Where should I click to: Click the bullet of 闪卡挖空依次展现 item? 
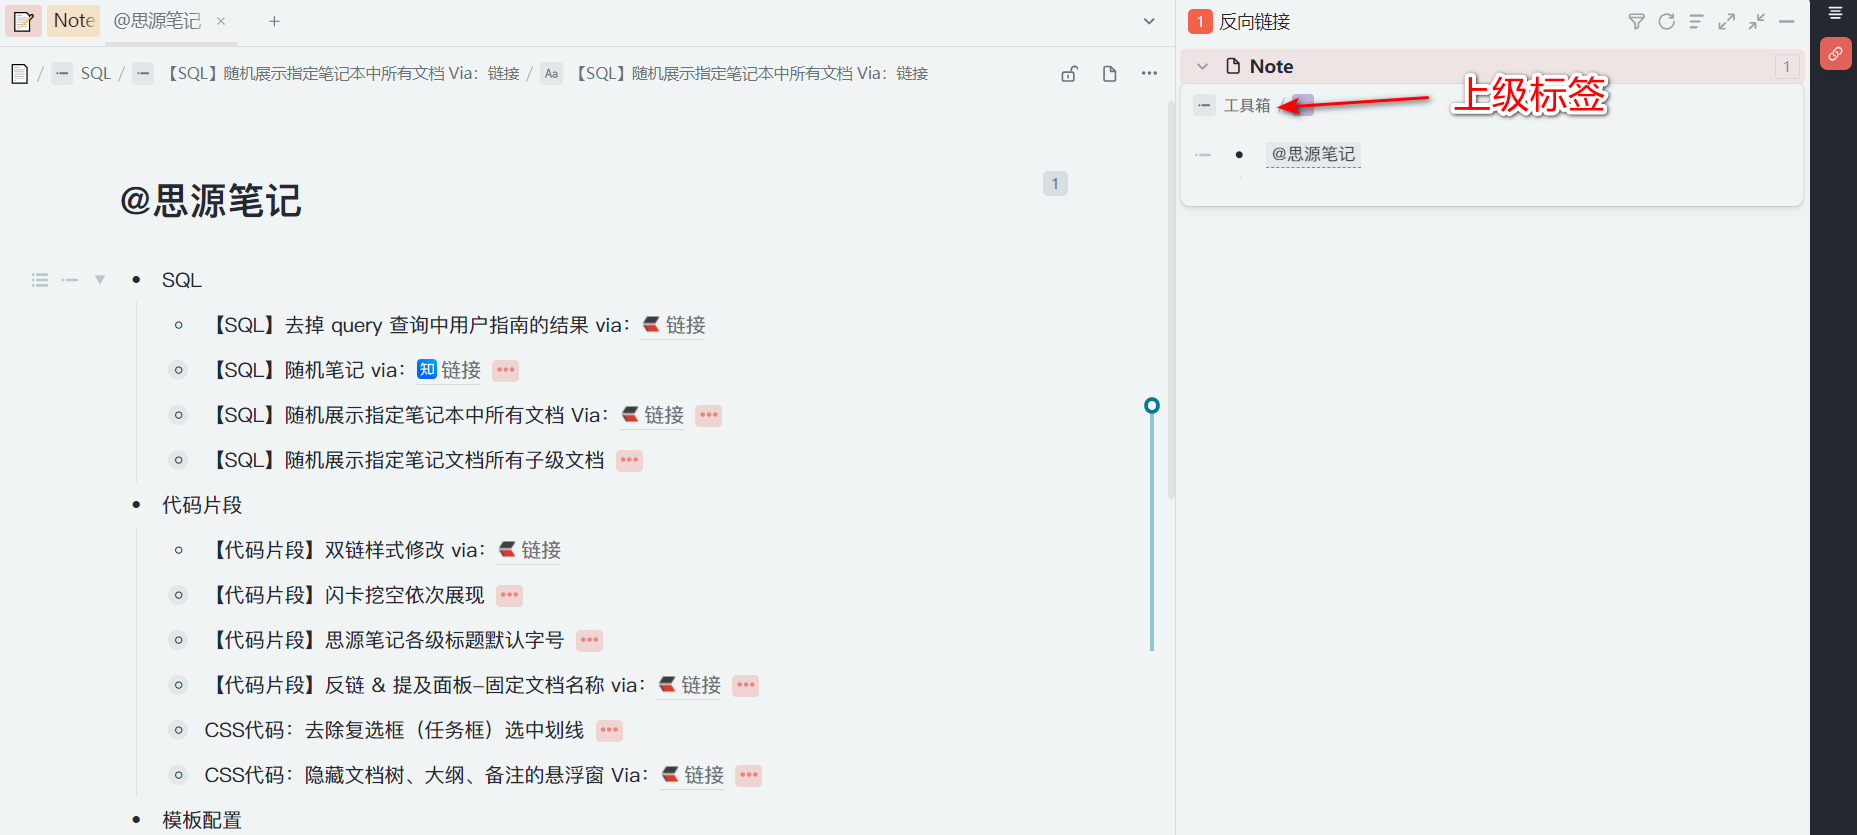click(178, 595)
